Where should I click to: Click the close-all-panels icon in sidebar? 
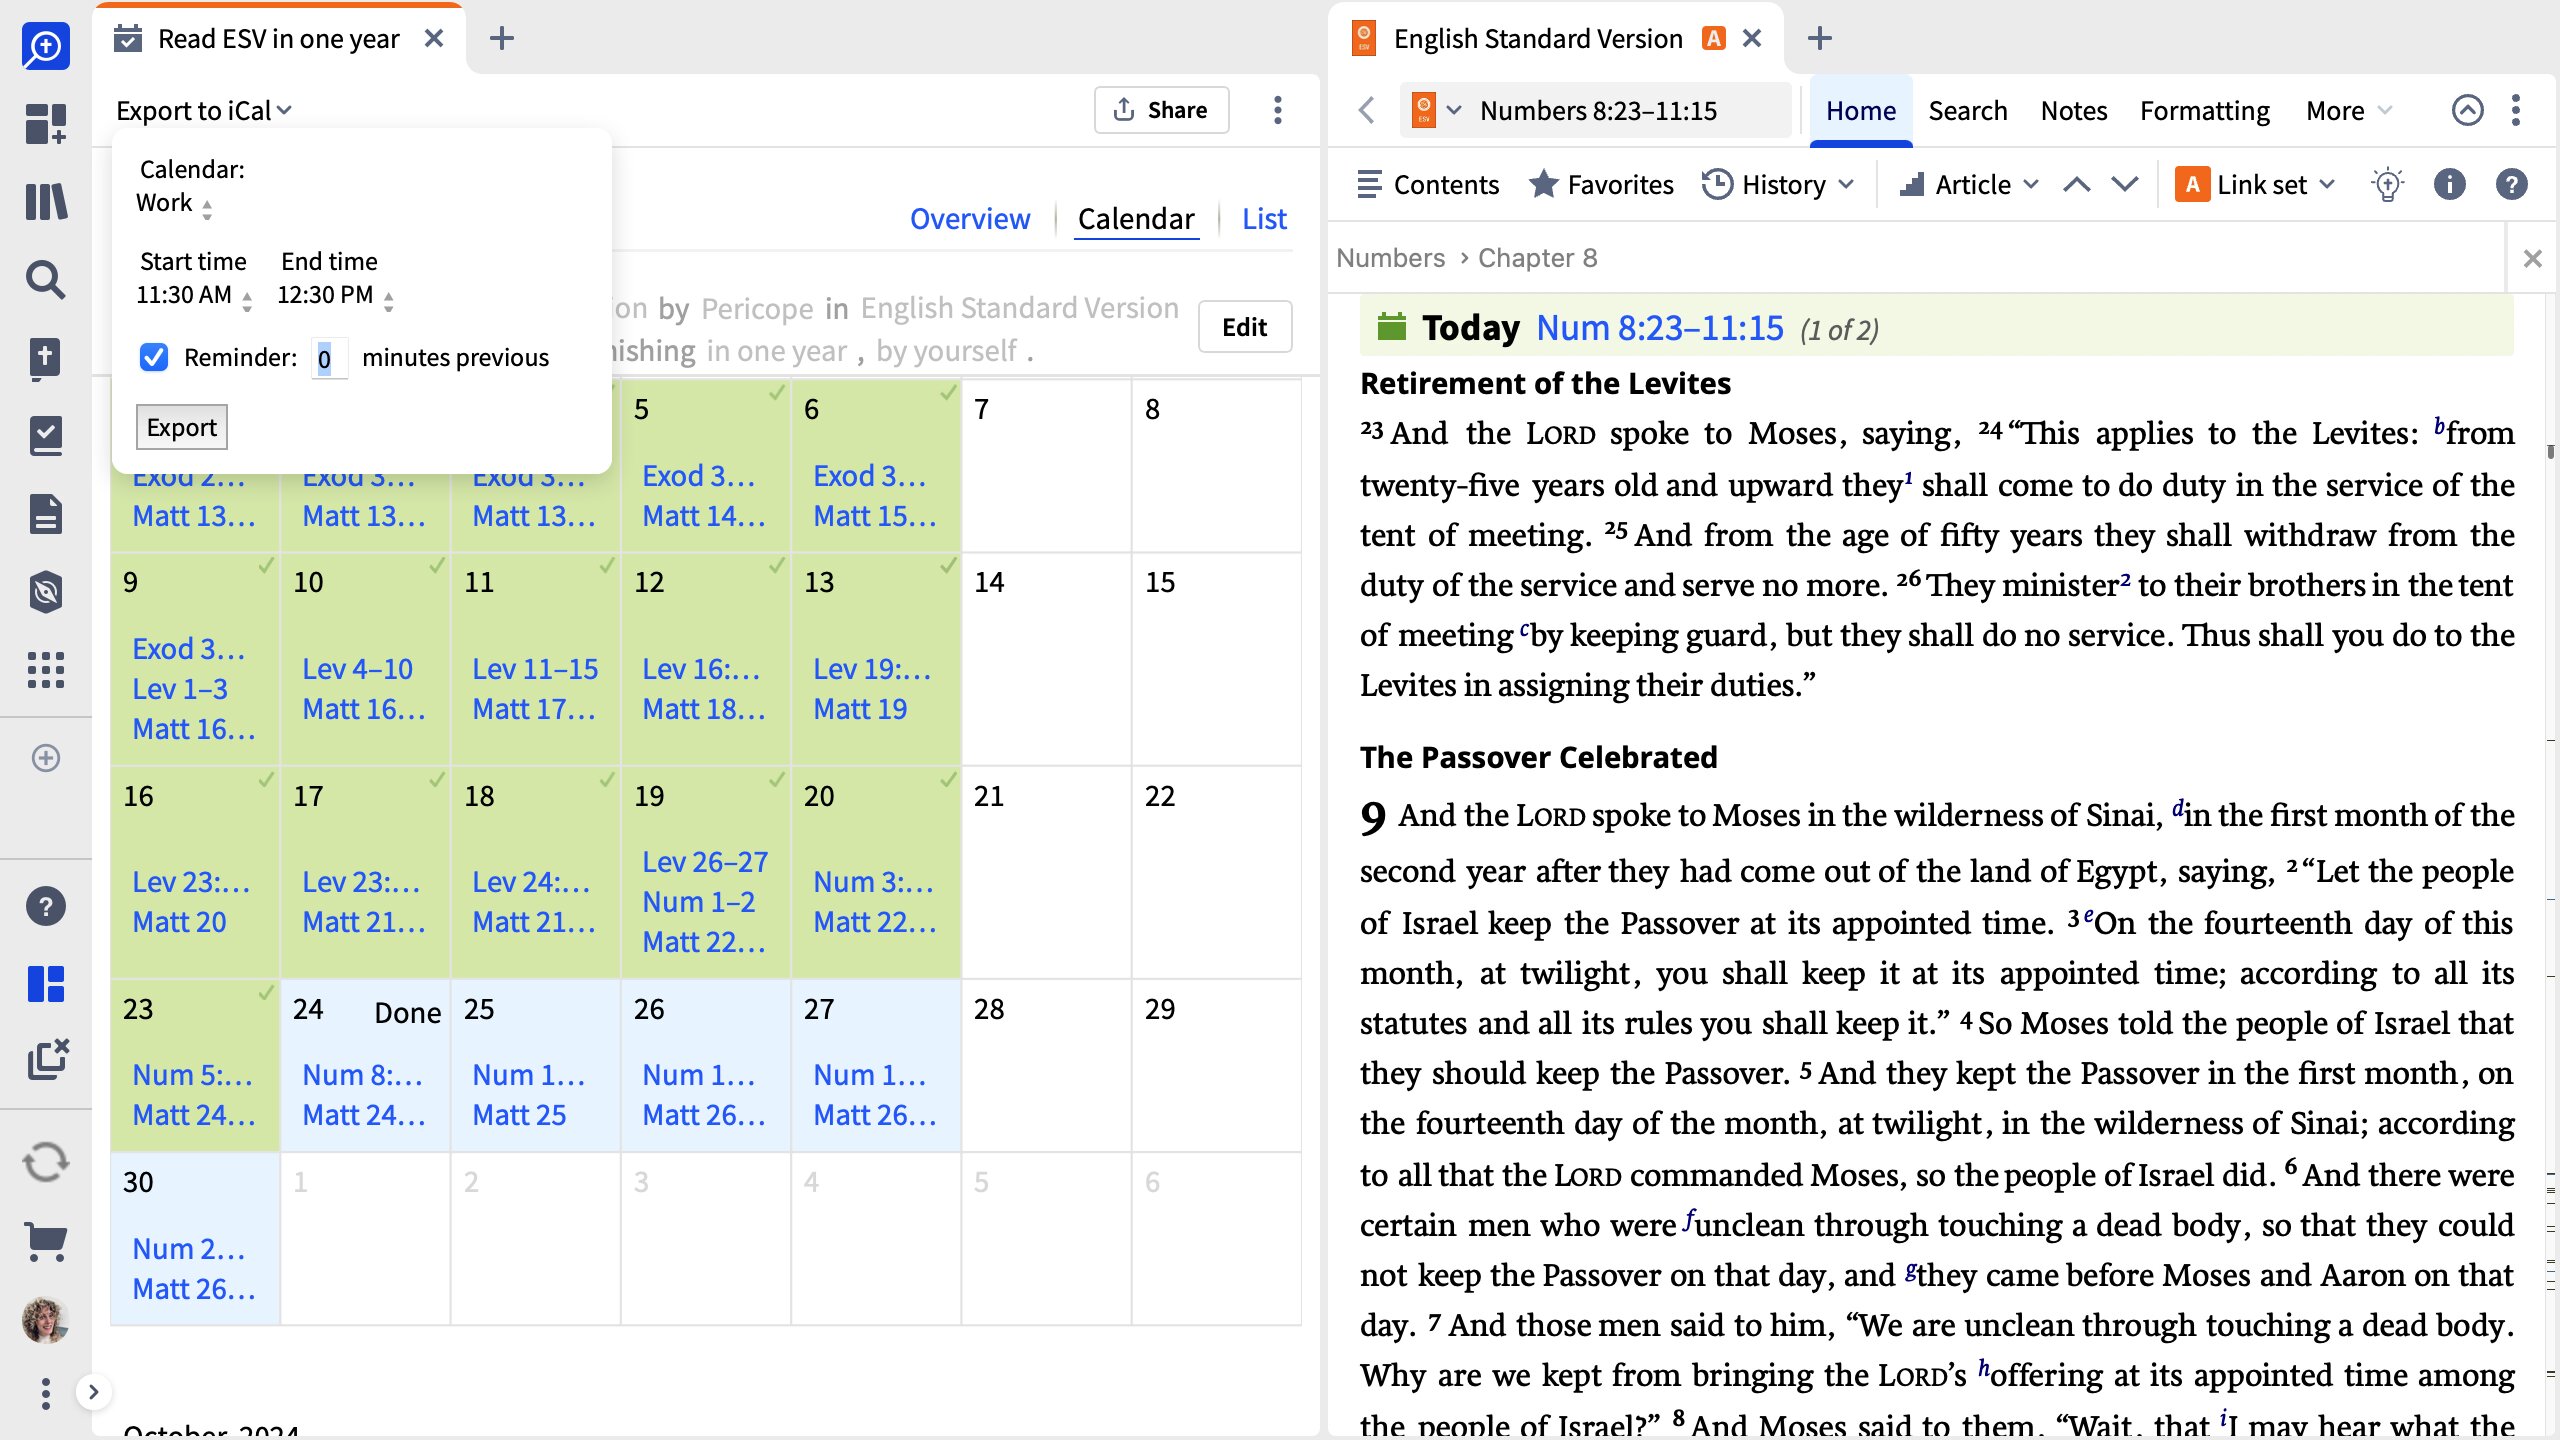(47, 1060)
